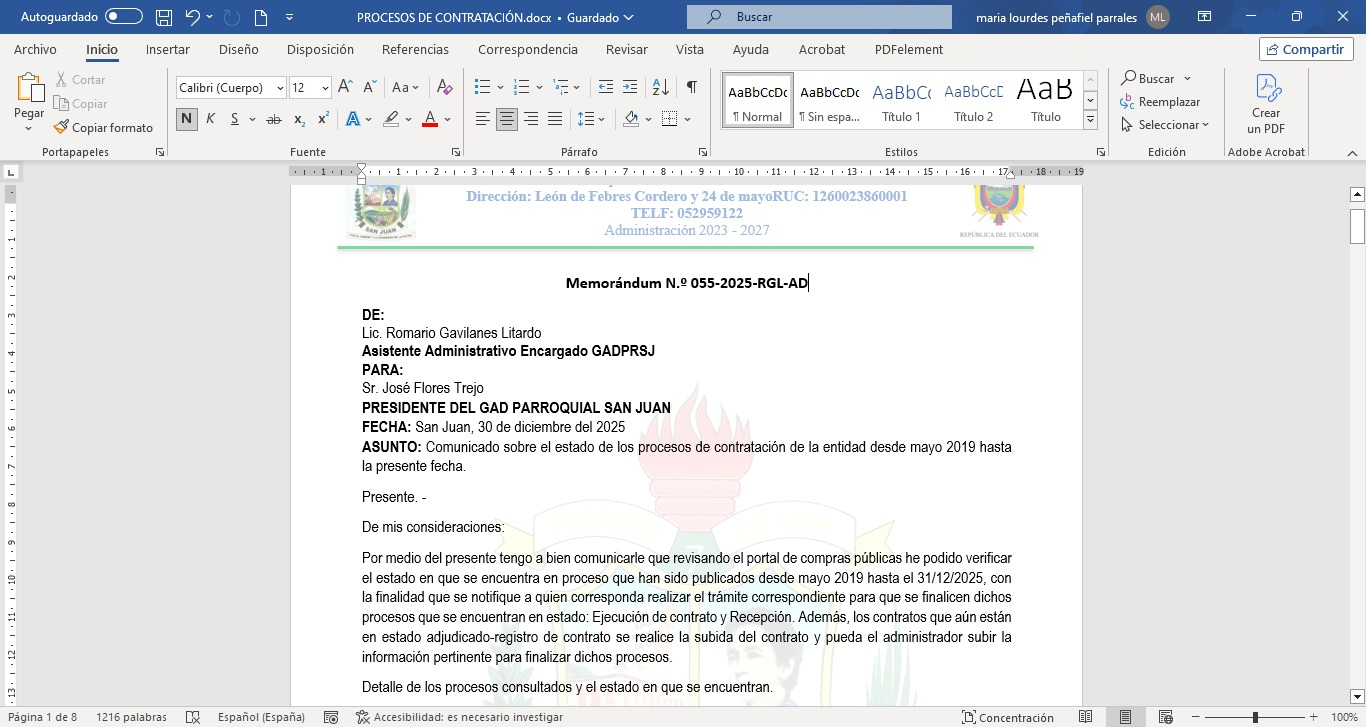Click the sort A-Z icon

(660, 88)
